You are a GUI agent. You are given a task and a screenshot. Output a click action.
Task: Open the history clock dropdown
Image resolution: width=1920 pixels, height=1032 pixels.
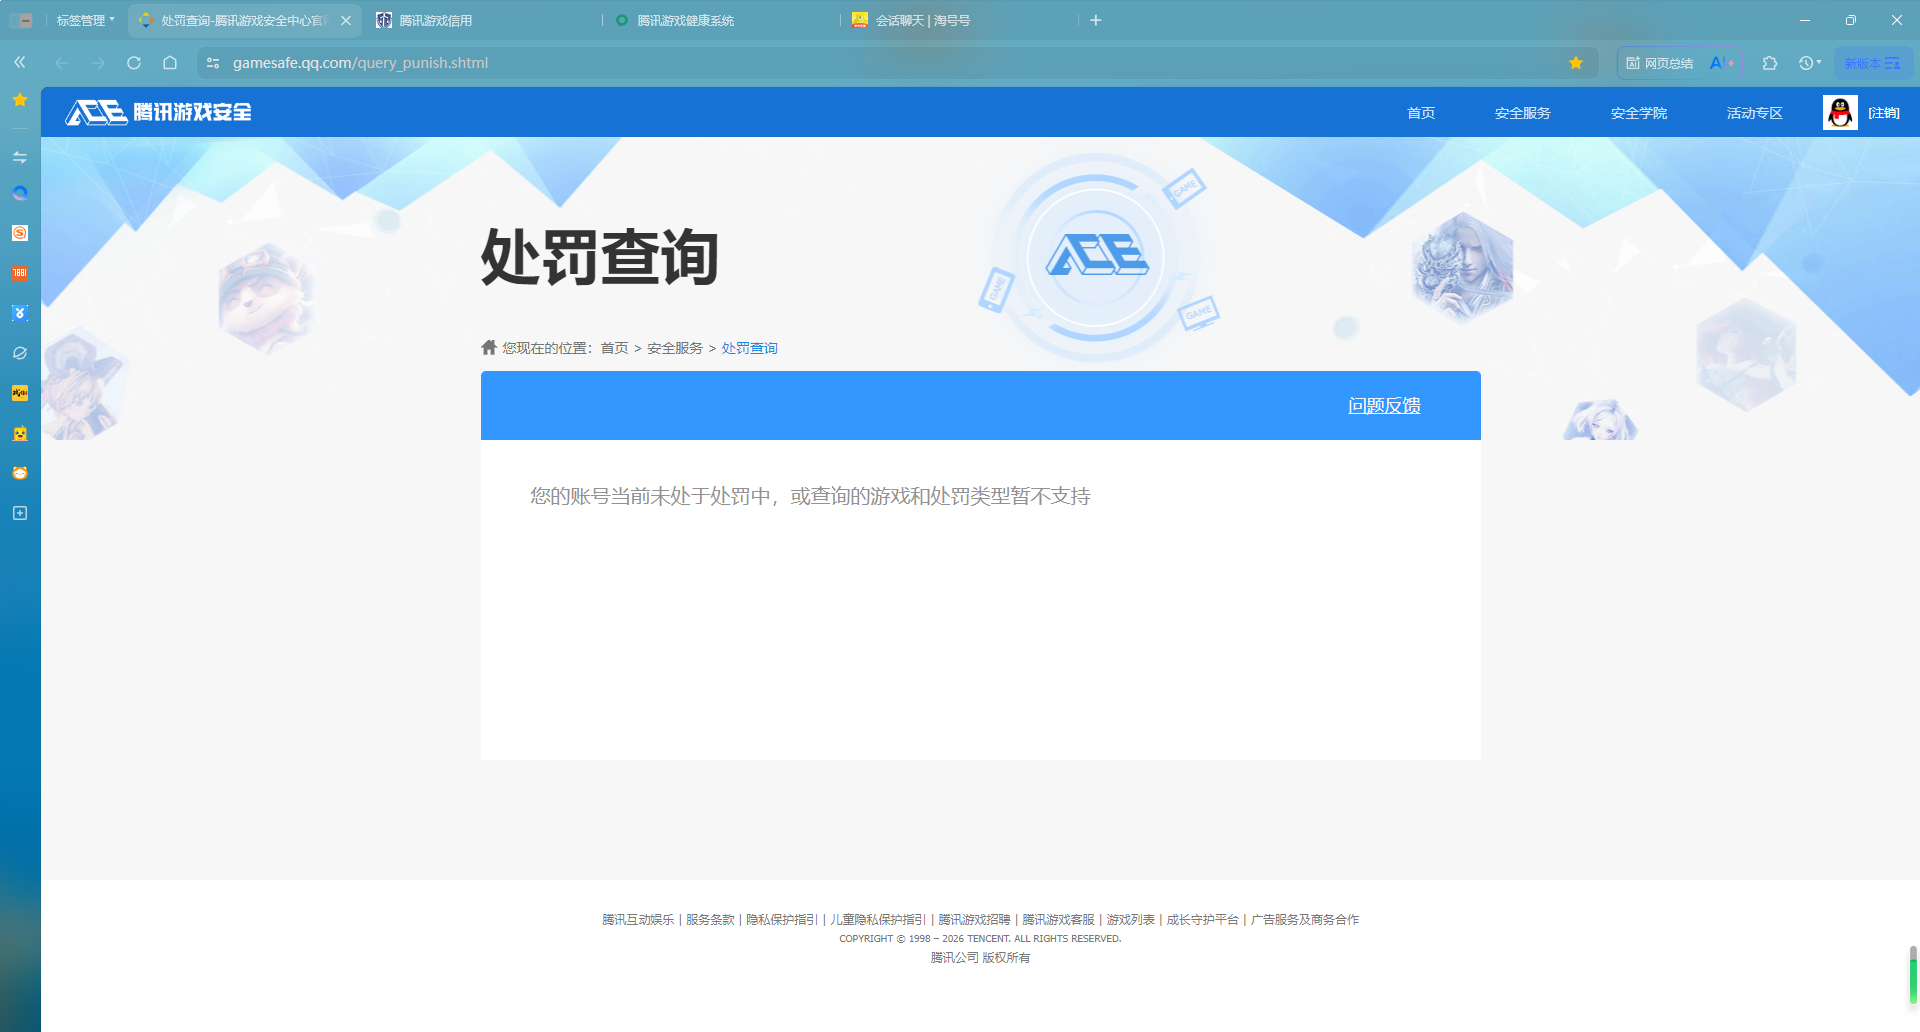pos(1809,63)
